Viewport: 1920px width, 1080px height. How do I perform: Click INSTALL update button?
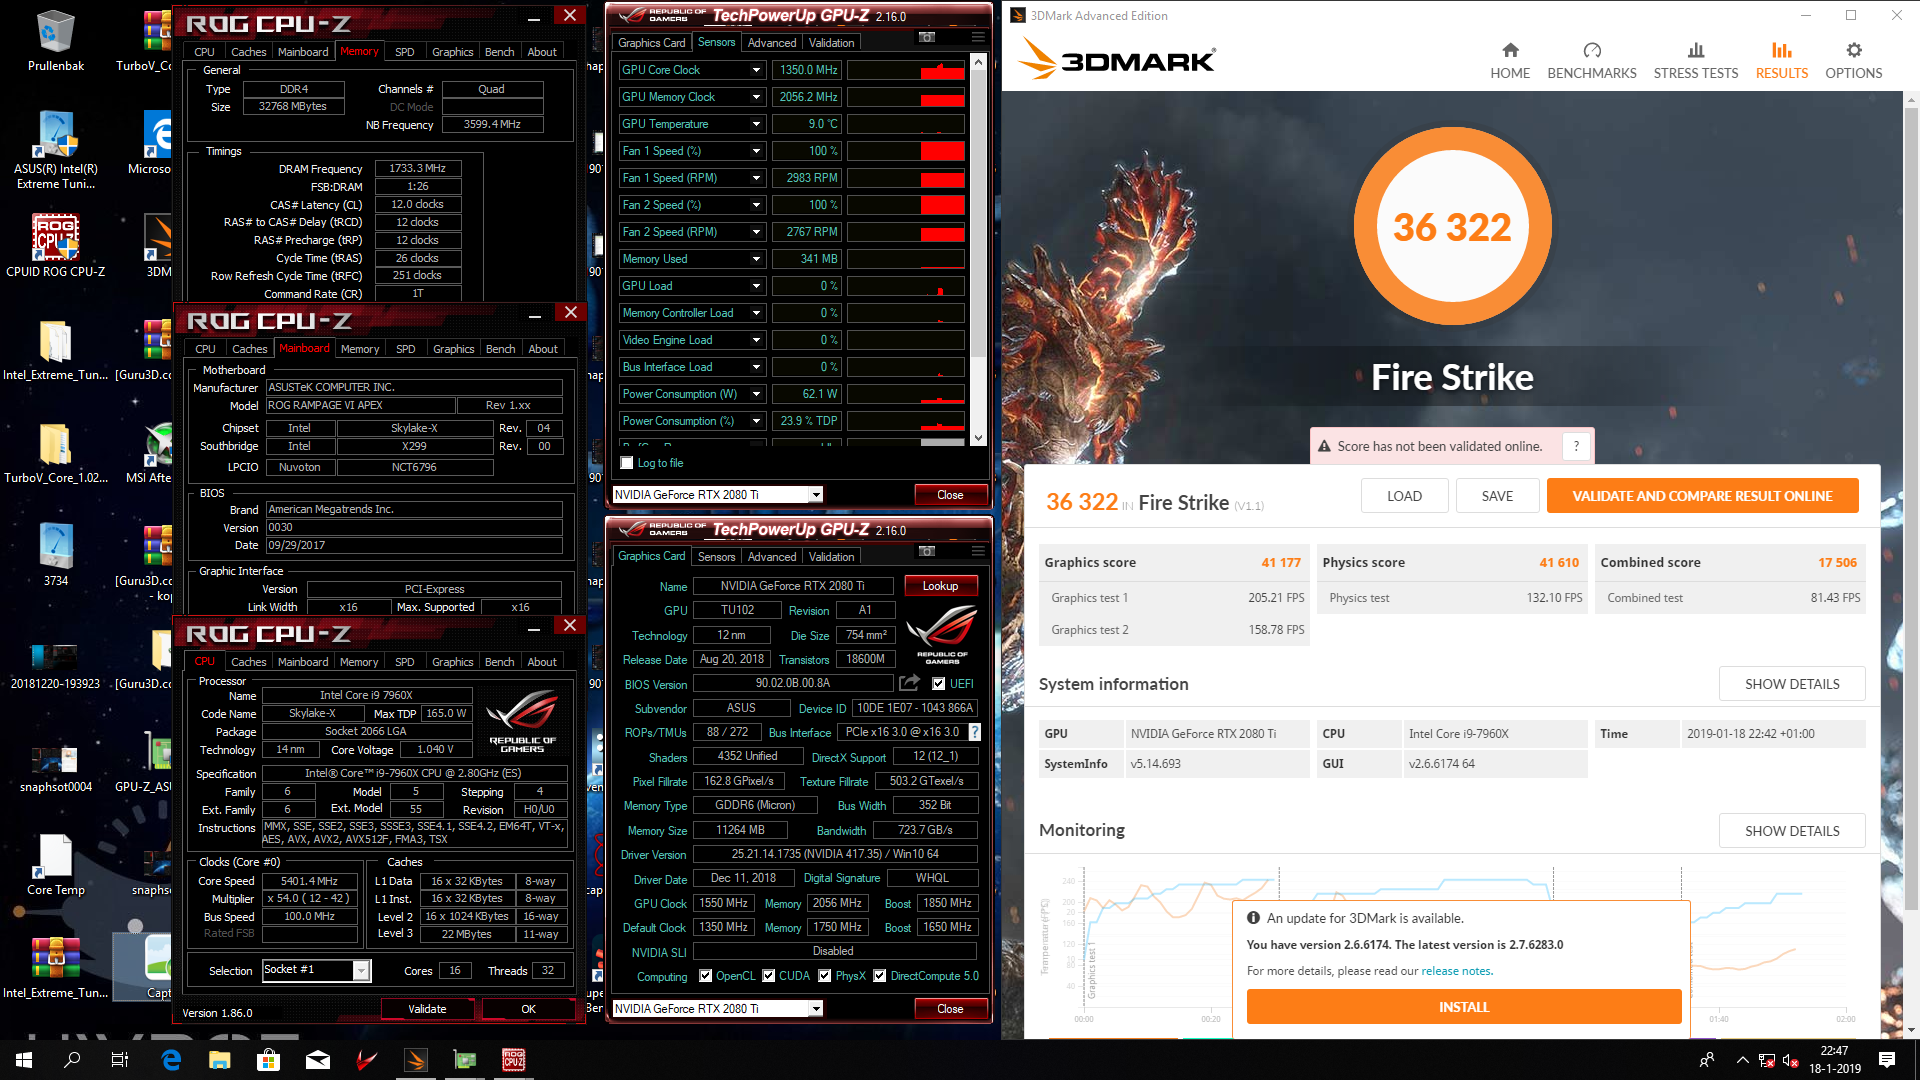tap(1464, 1007)
